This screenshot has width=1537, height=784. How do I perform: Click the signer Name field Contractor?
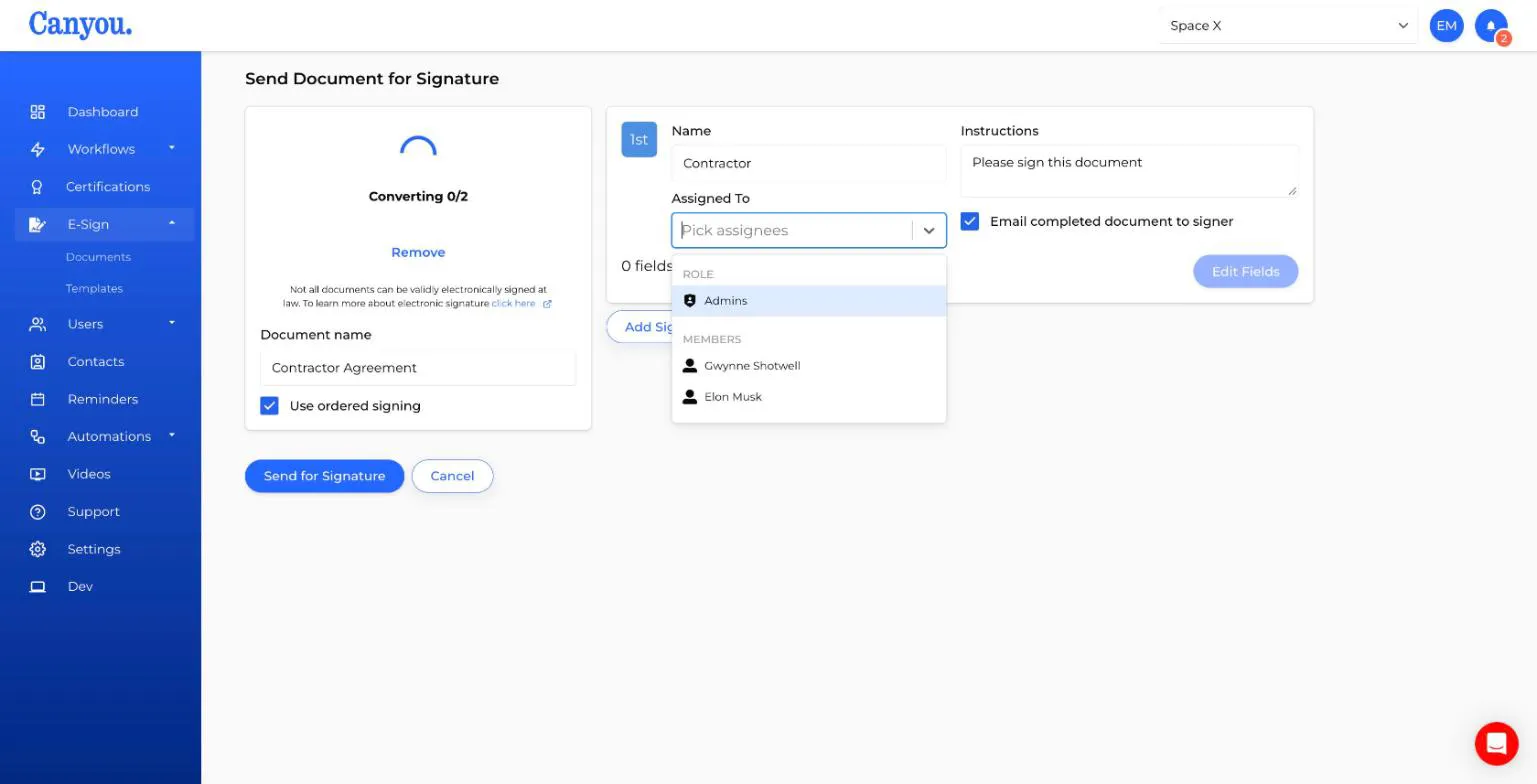pyautogui.click(x=809, y=163)
